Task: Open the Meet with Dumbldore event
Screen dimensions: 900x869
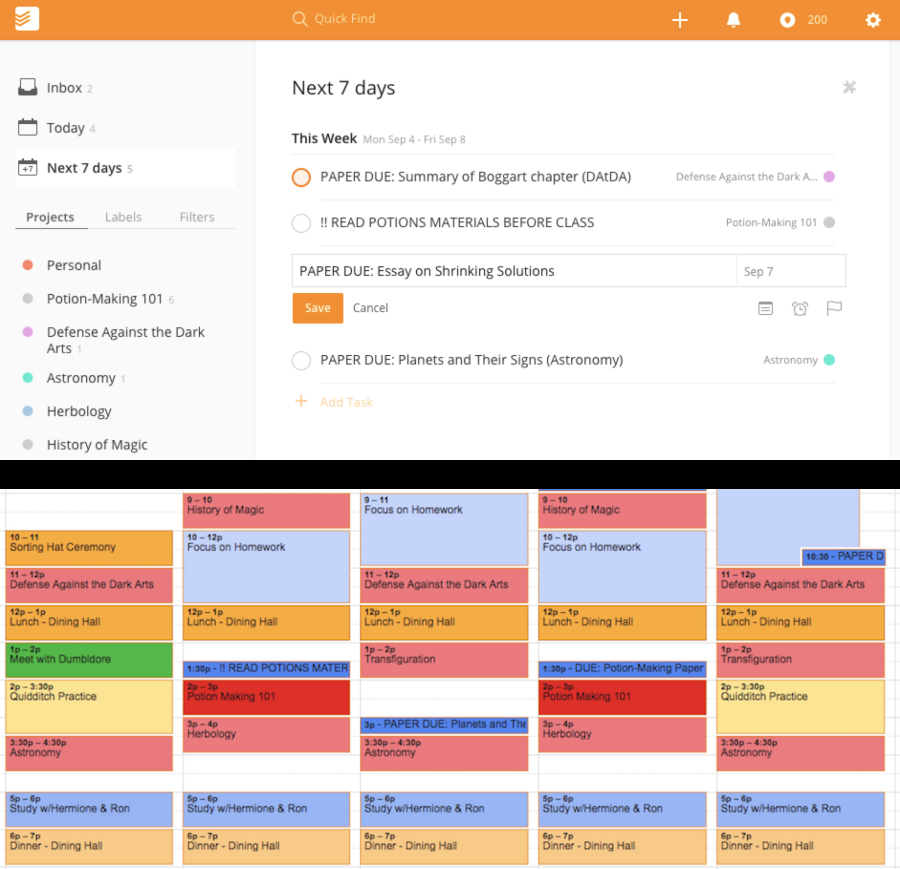Action: (89, 659)
